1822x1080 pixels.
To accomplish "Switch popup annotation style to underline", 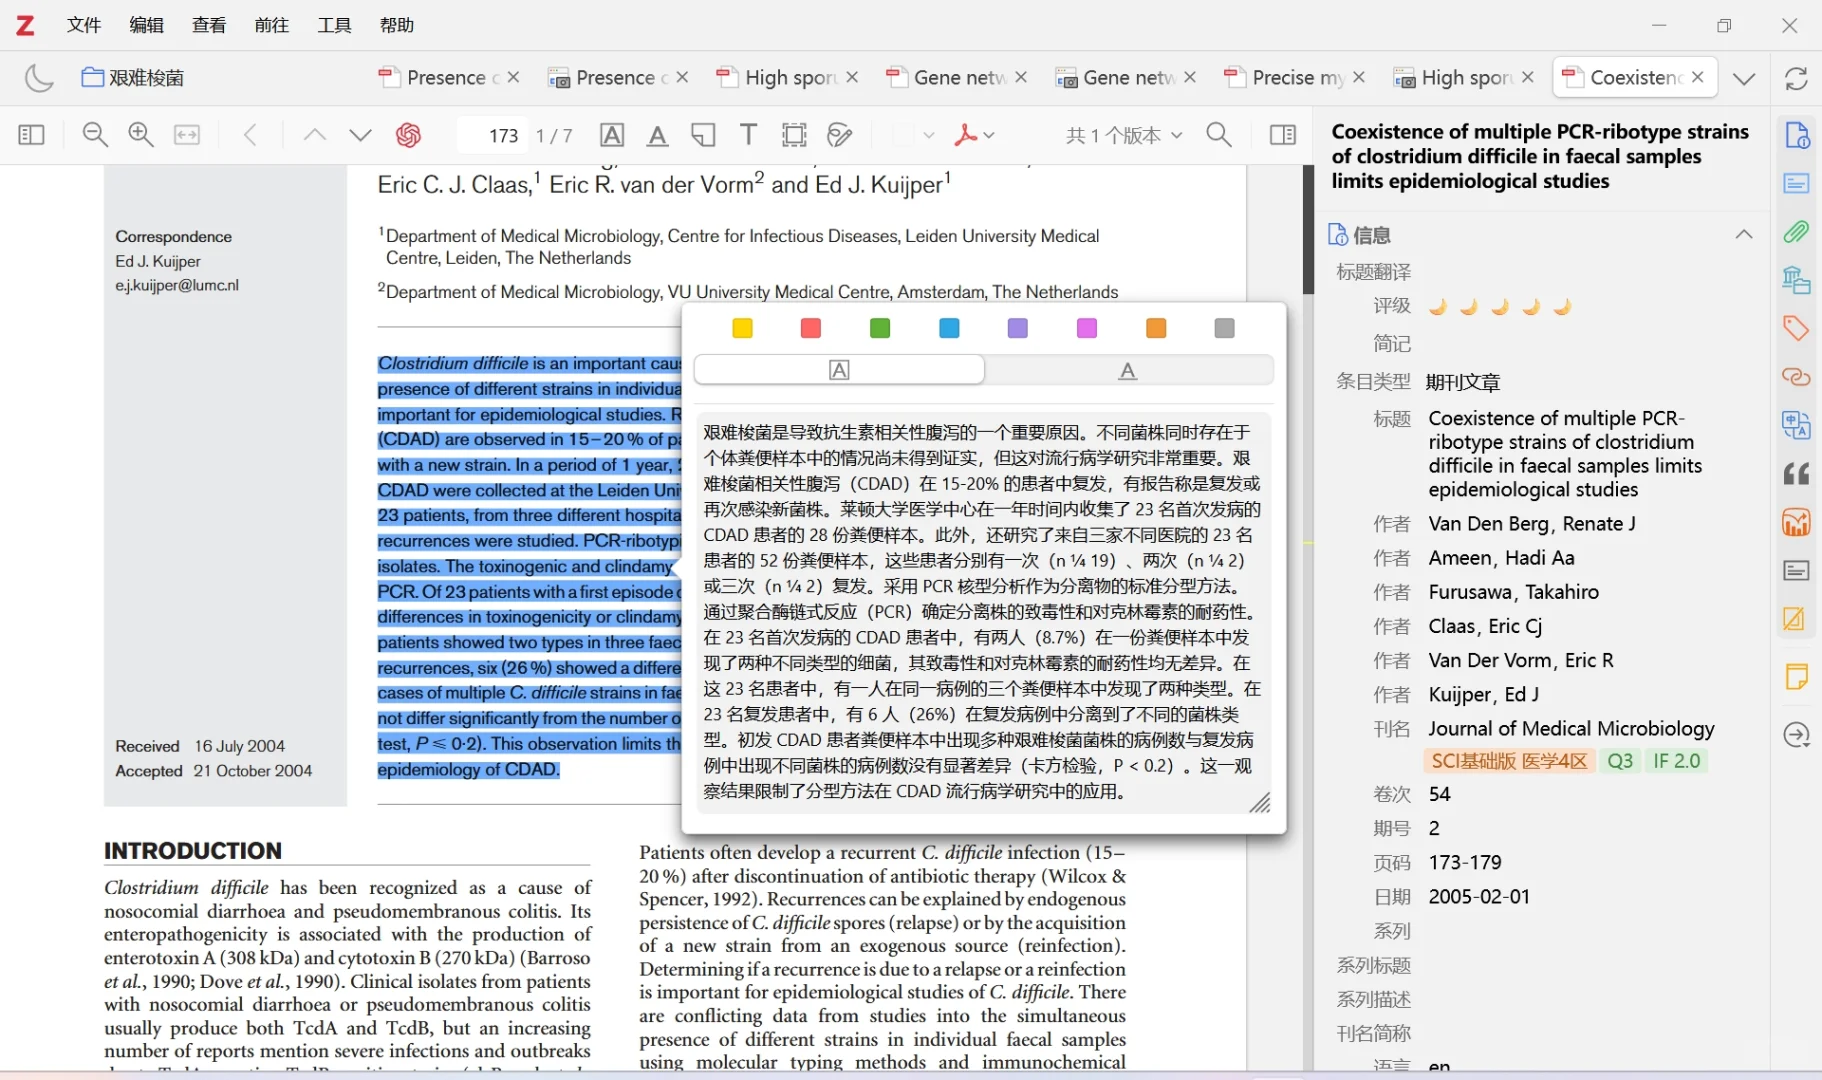I will (x=1126, y=370).
